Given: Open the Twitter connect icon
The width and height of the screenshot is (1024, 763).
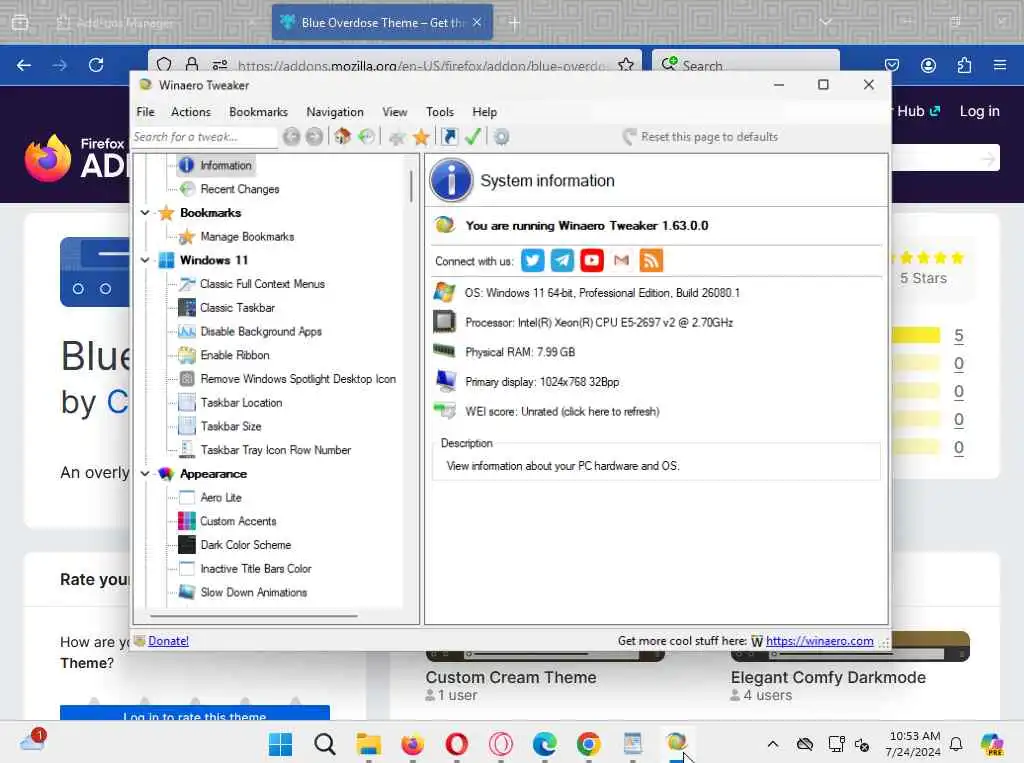Looking at the screenshot, I should click(x=532, y=261).
